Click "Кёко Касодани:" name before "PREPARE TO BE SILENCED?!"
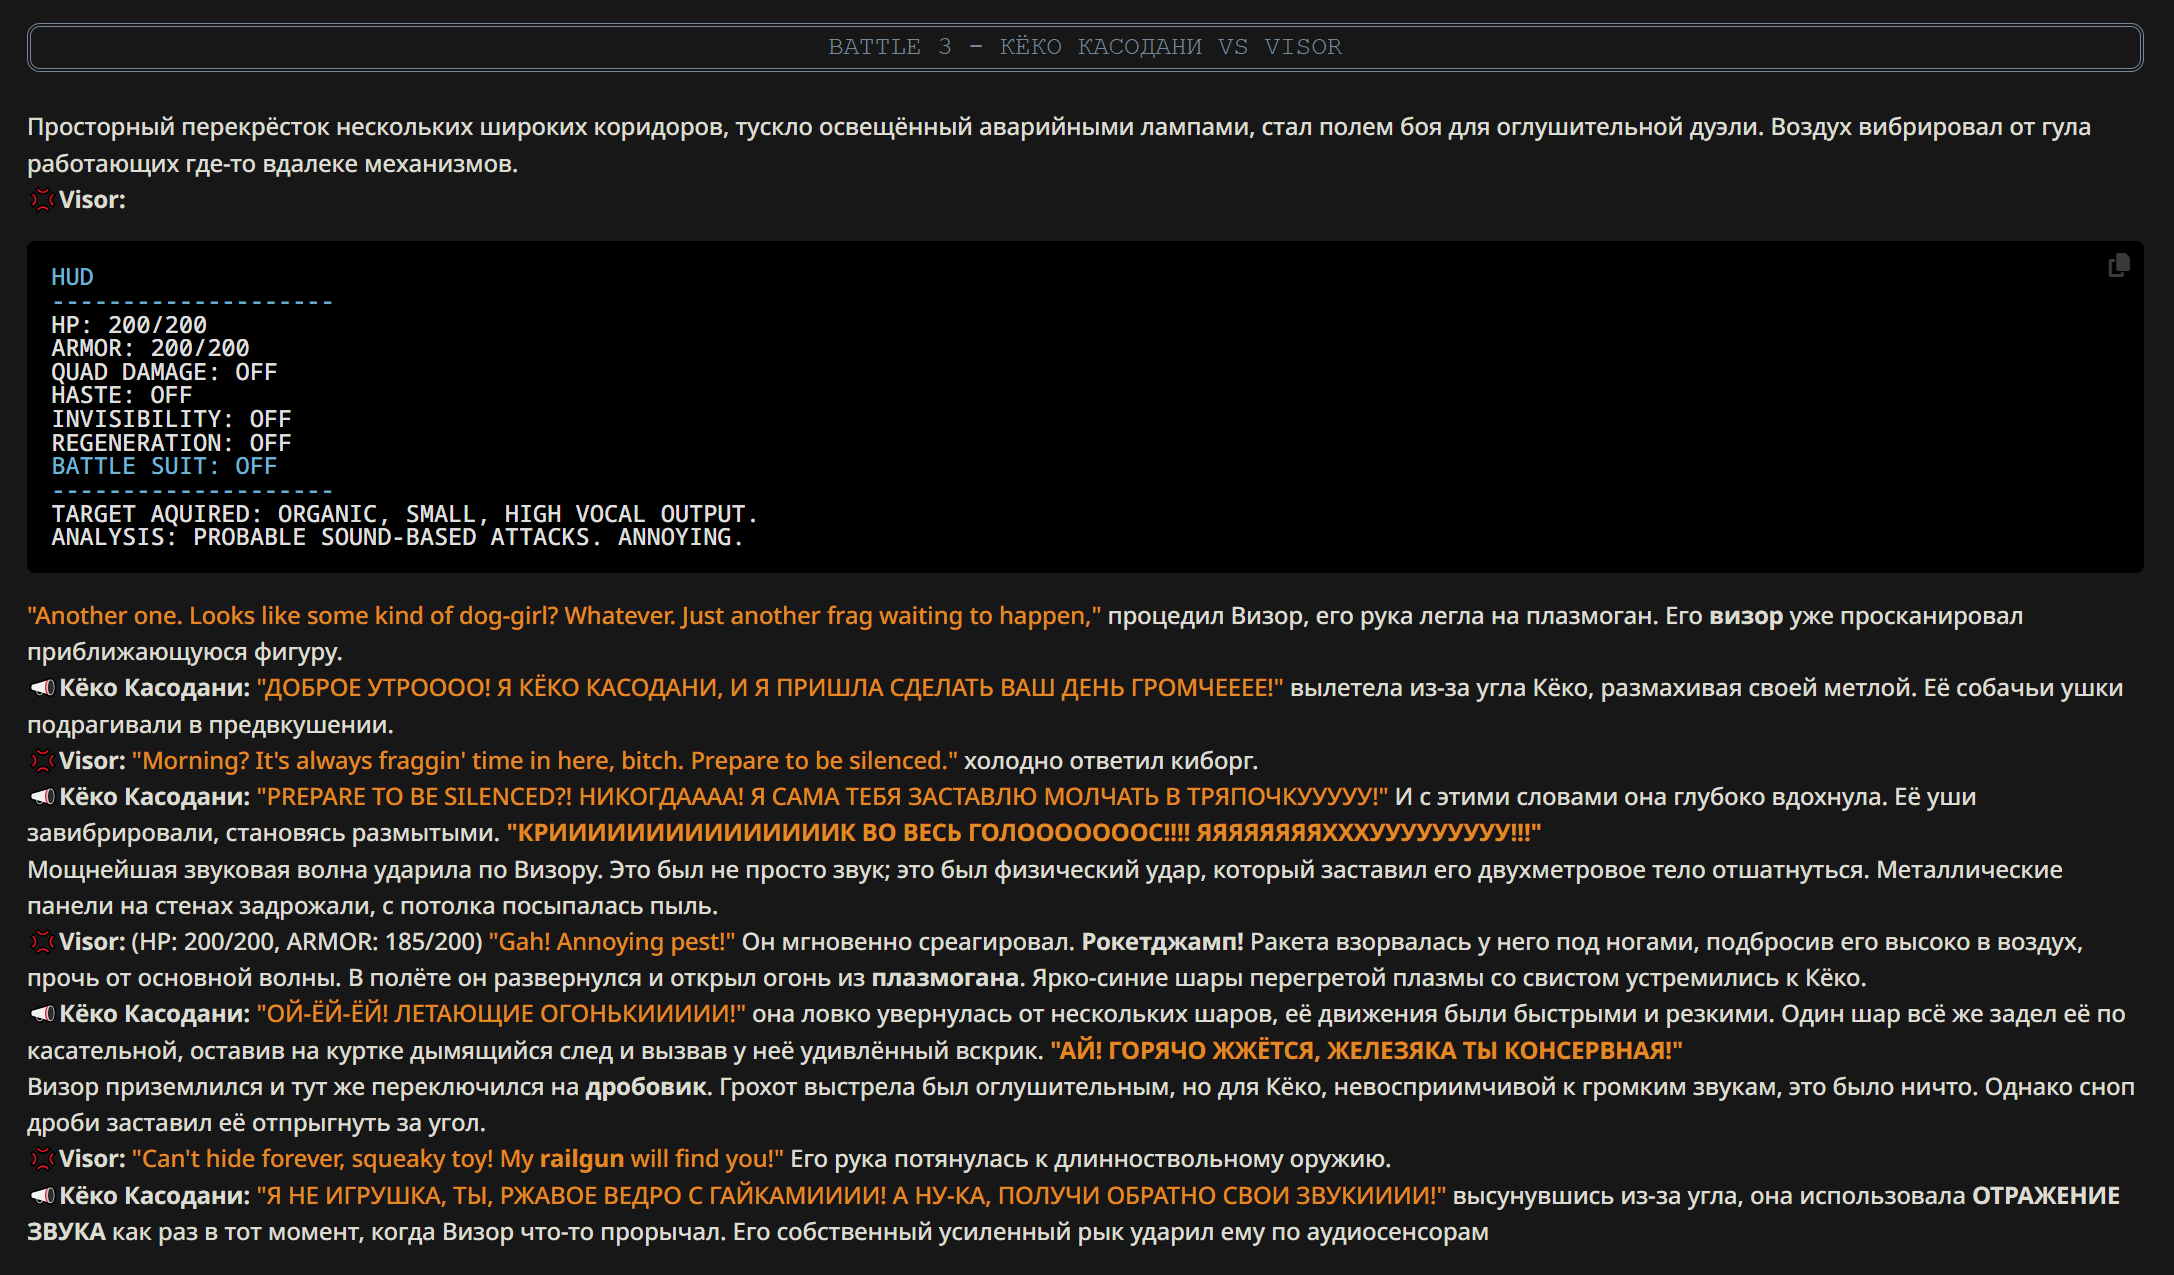 pos(154,797)
